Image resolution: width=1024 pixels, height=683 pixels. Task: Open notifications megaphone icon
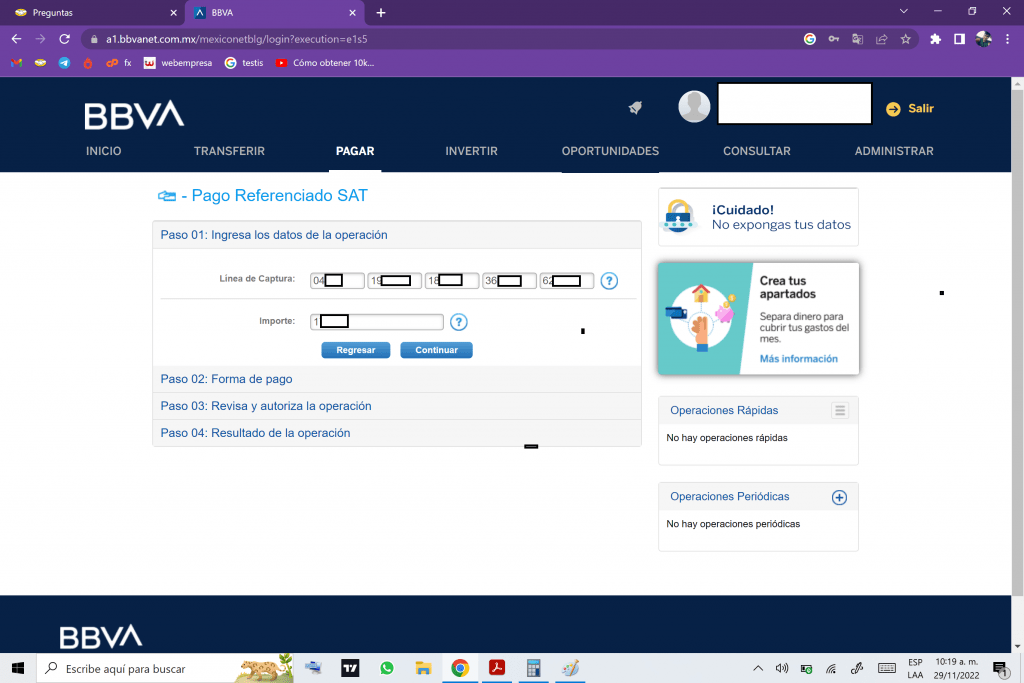point(635,108)
